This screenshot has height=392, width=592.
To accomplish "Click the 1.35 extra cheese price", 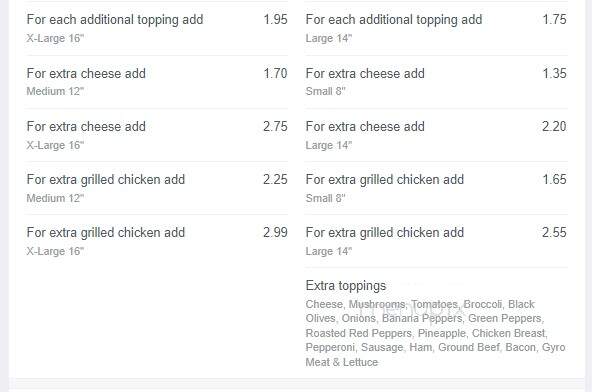I will click(554, 73).
